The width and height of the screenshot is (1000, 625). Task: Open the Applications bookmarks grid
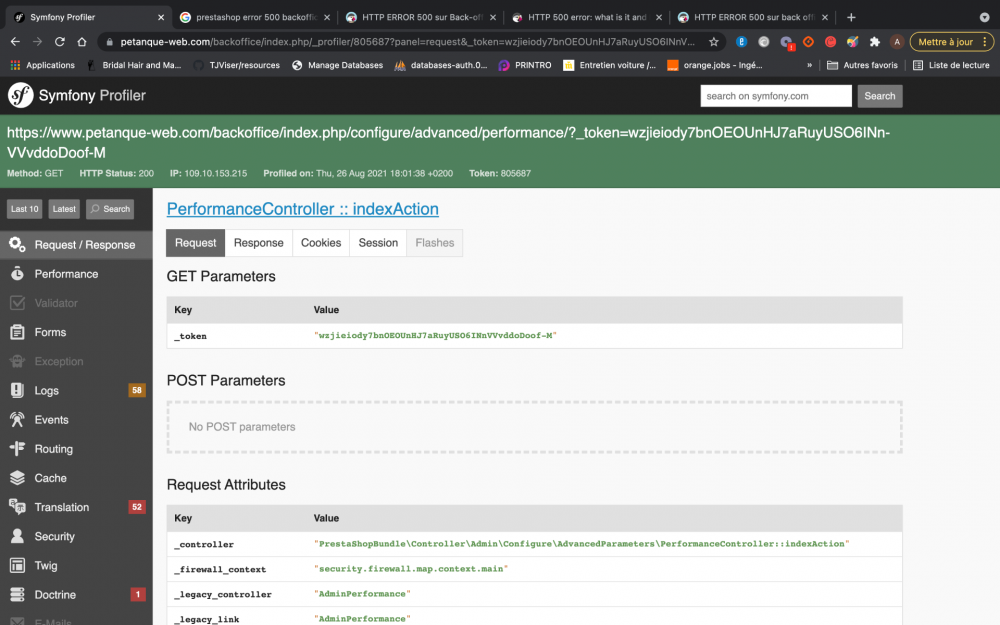click(x=43, y=65)
